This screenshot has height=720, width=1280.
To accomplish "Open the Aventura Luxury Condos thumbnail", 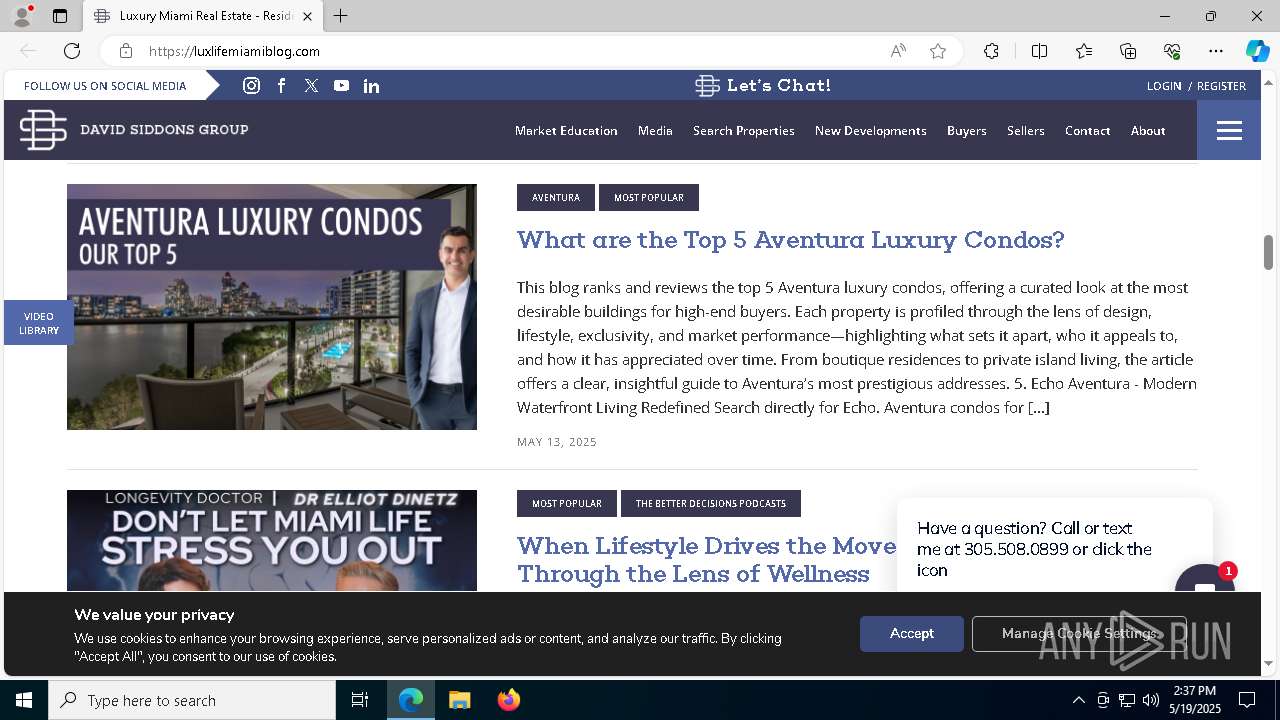I will click(272, 307).
